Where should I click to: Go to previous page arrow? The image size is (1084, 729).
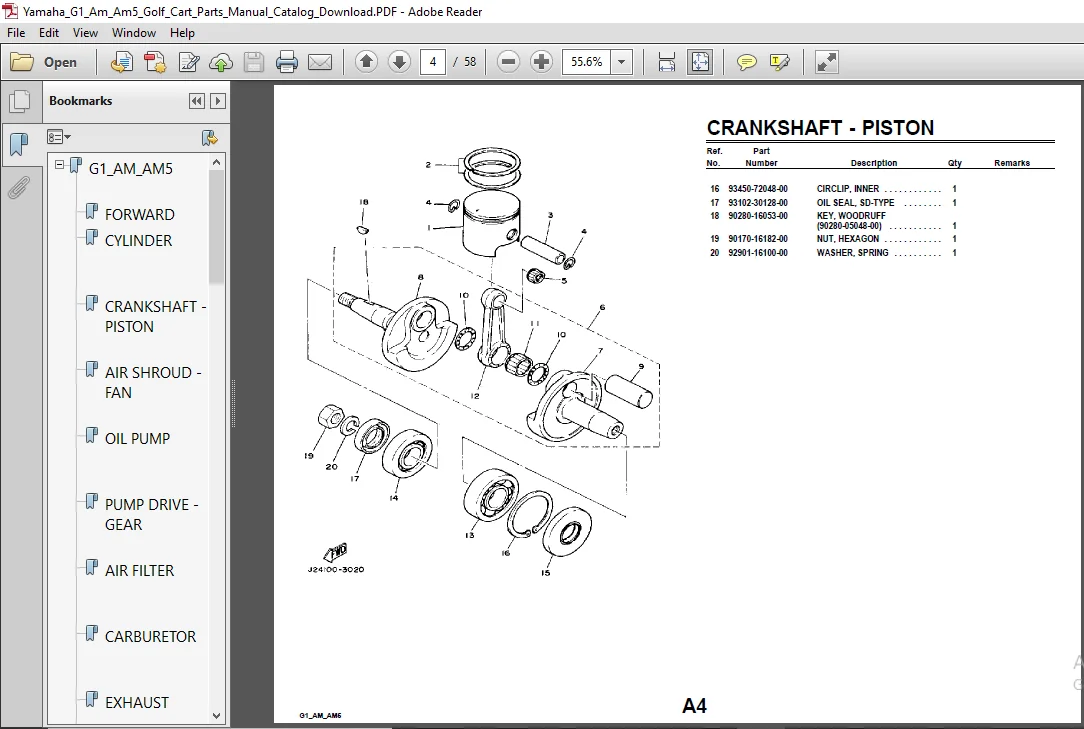(366, 62)
